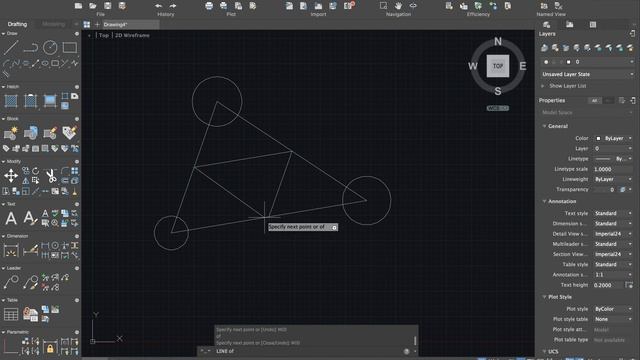Screen dimensions: 640x360
Task: Click the New file toolbar icon
Action: 78,6
